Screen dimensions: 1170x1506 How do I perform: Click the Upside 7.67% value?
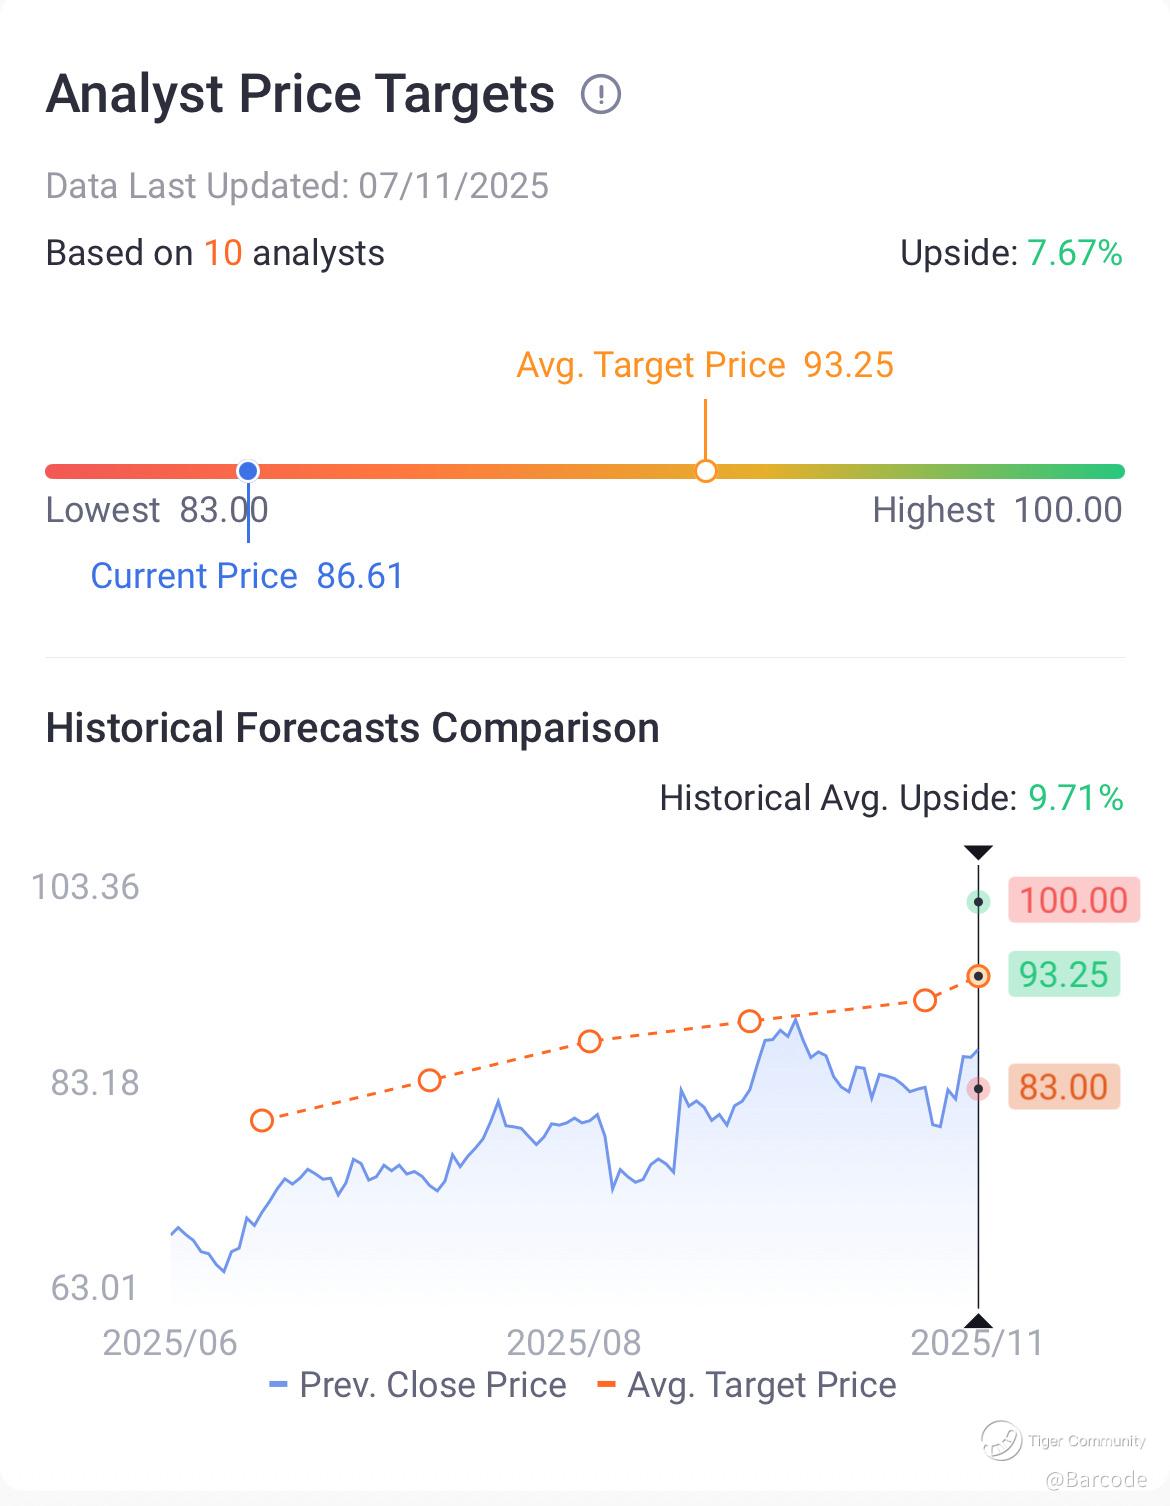(1075, 253)
